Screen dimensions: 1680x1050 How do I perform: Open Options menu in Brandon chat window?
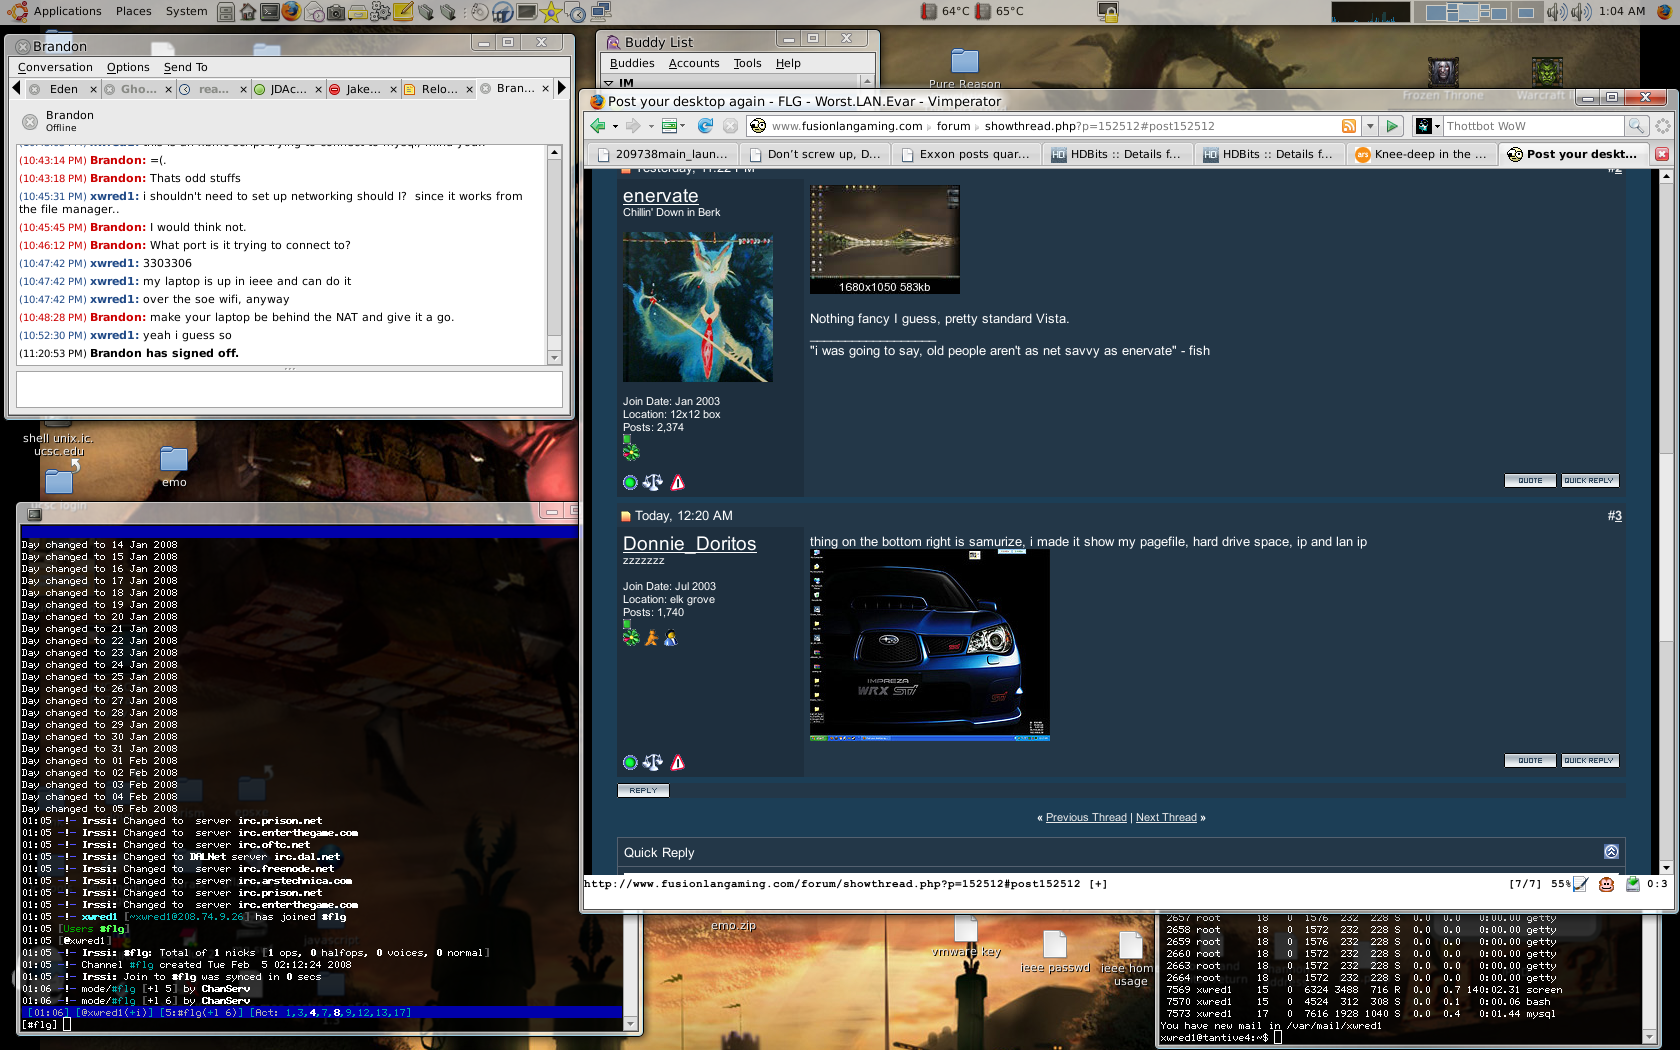[128, 67]
